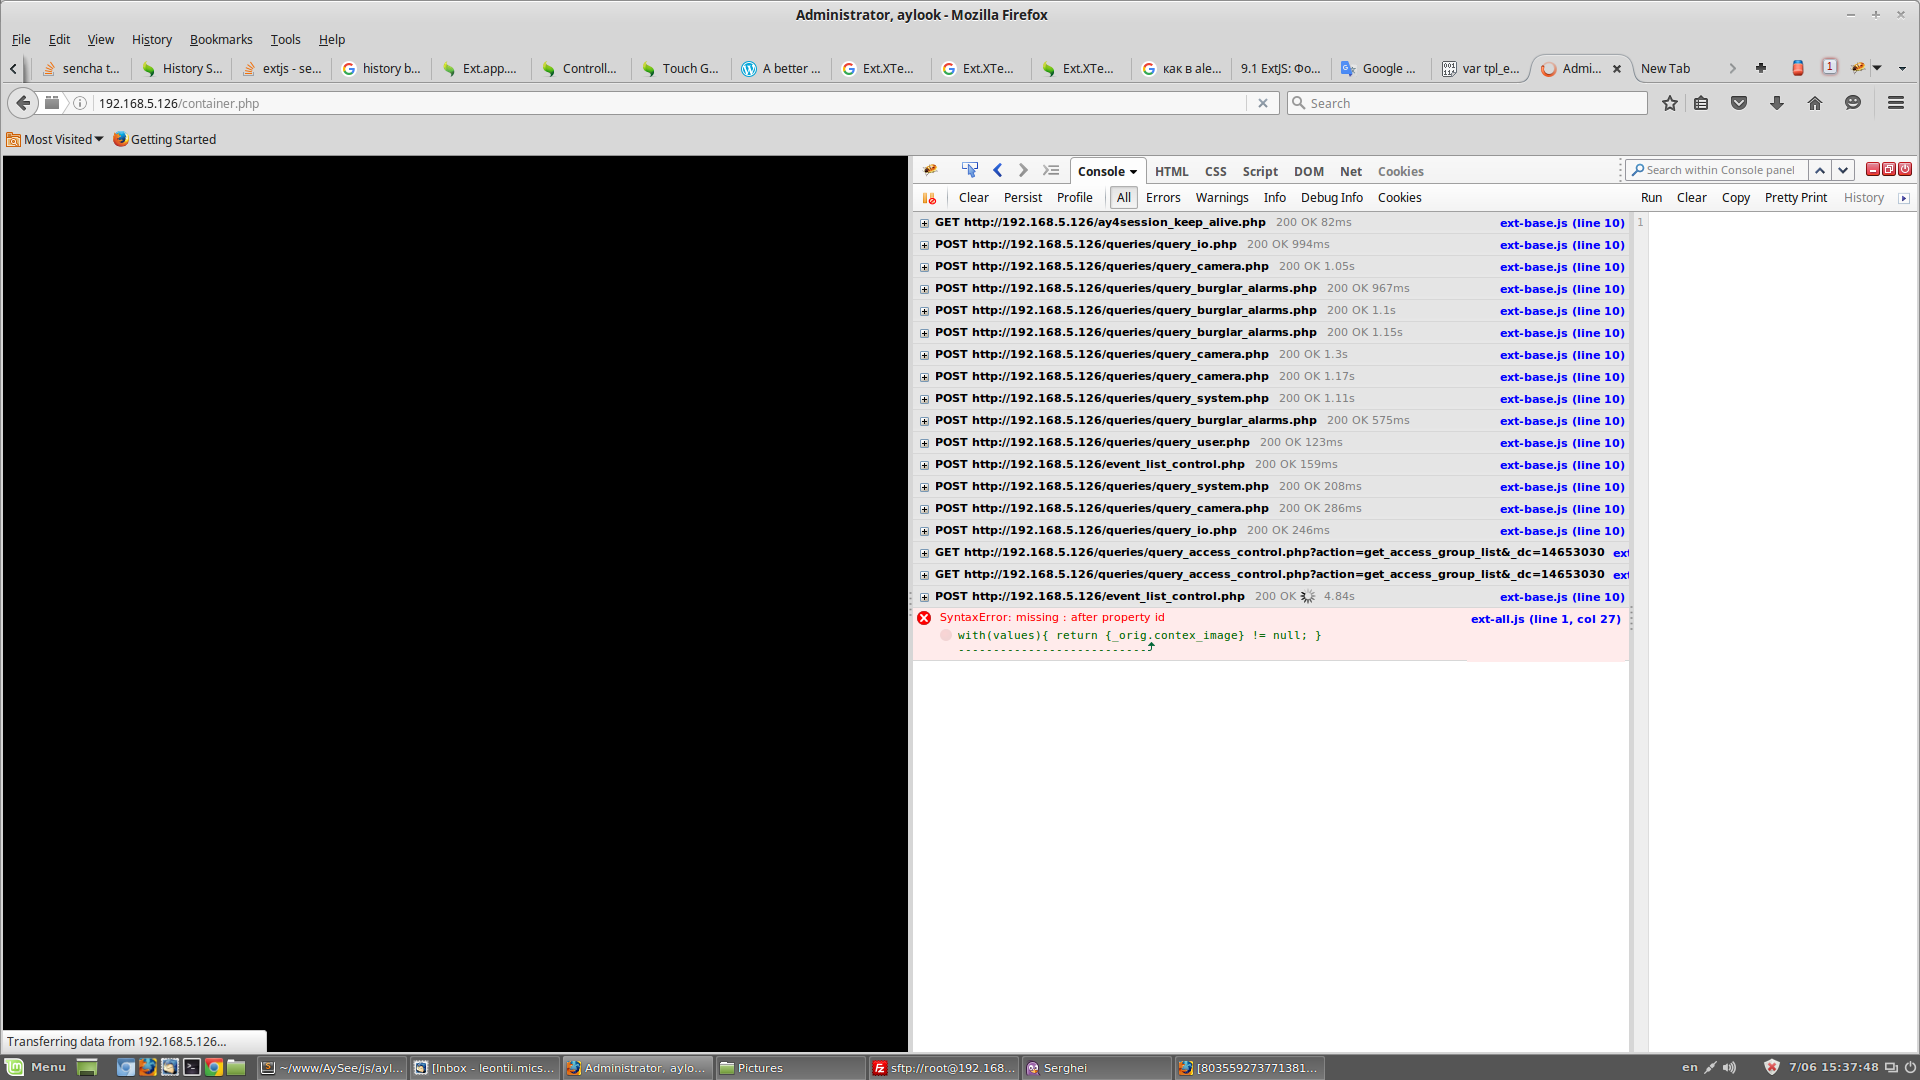Navigate back with the browser back arrow

click(23, 103)
